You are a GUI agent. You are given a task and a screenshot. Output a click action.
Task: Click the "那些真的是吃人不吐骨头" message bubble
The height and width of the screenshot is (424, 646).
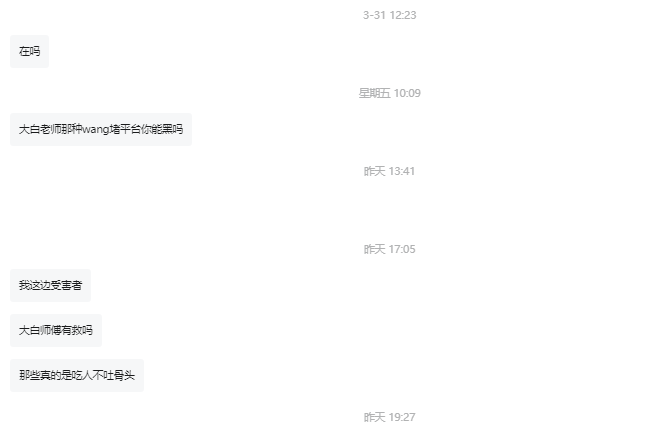(x=77, y=375)
